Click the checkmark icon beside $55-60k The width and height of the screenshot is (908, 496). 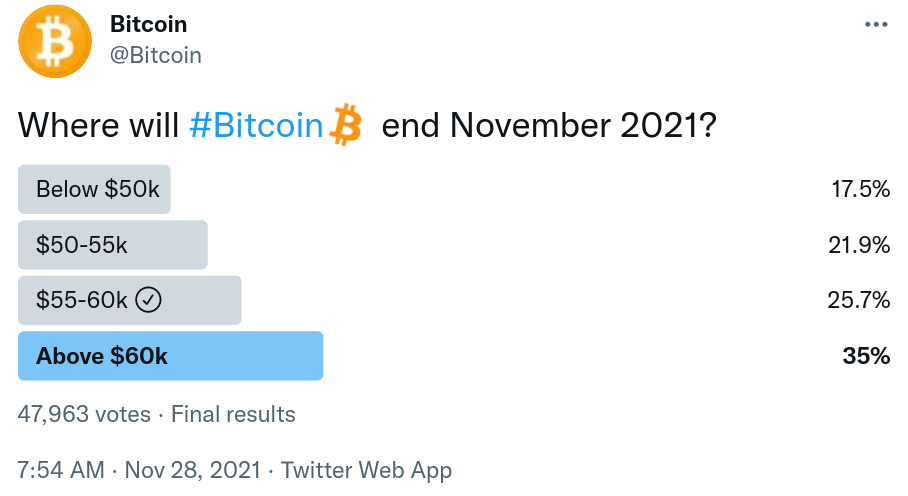(148, 300)
